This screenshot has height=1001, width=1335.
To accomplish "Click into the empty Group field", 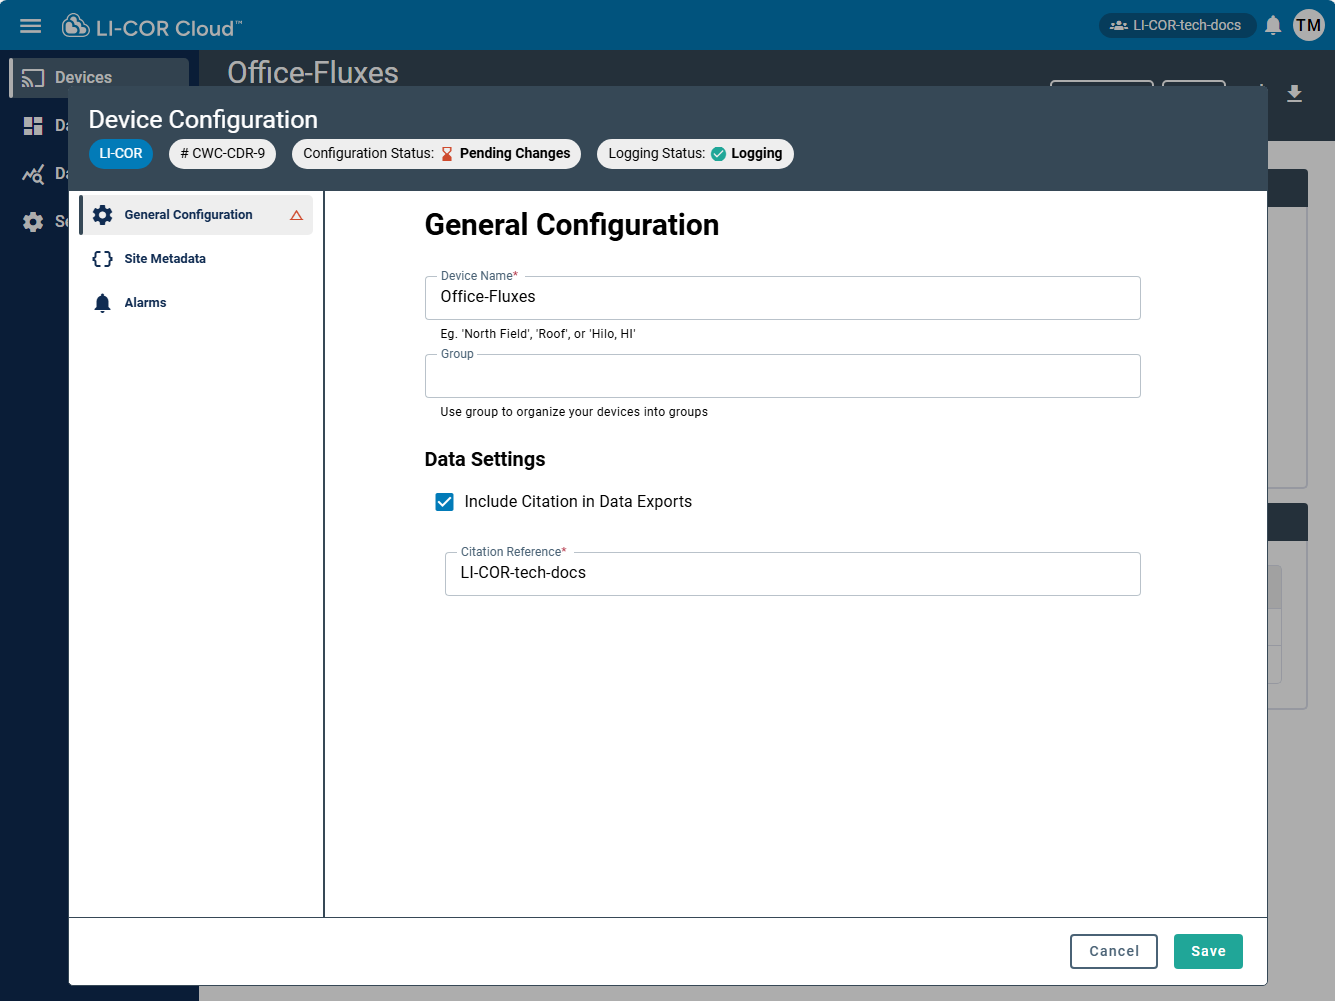I will tap(783, 376).
